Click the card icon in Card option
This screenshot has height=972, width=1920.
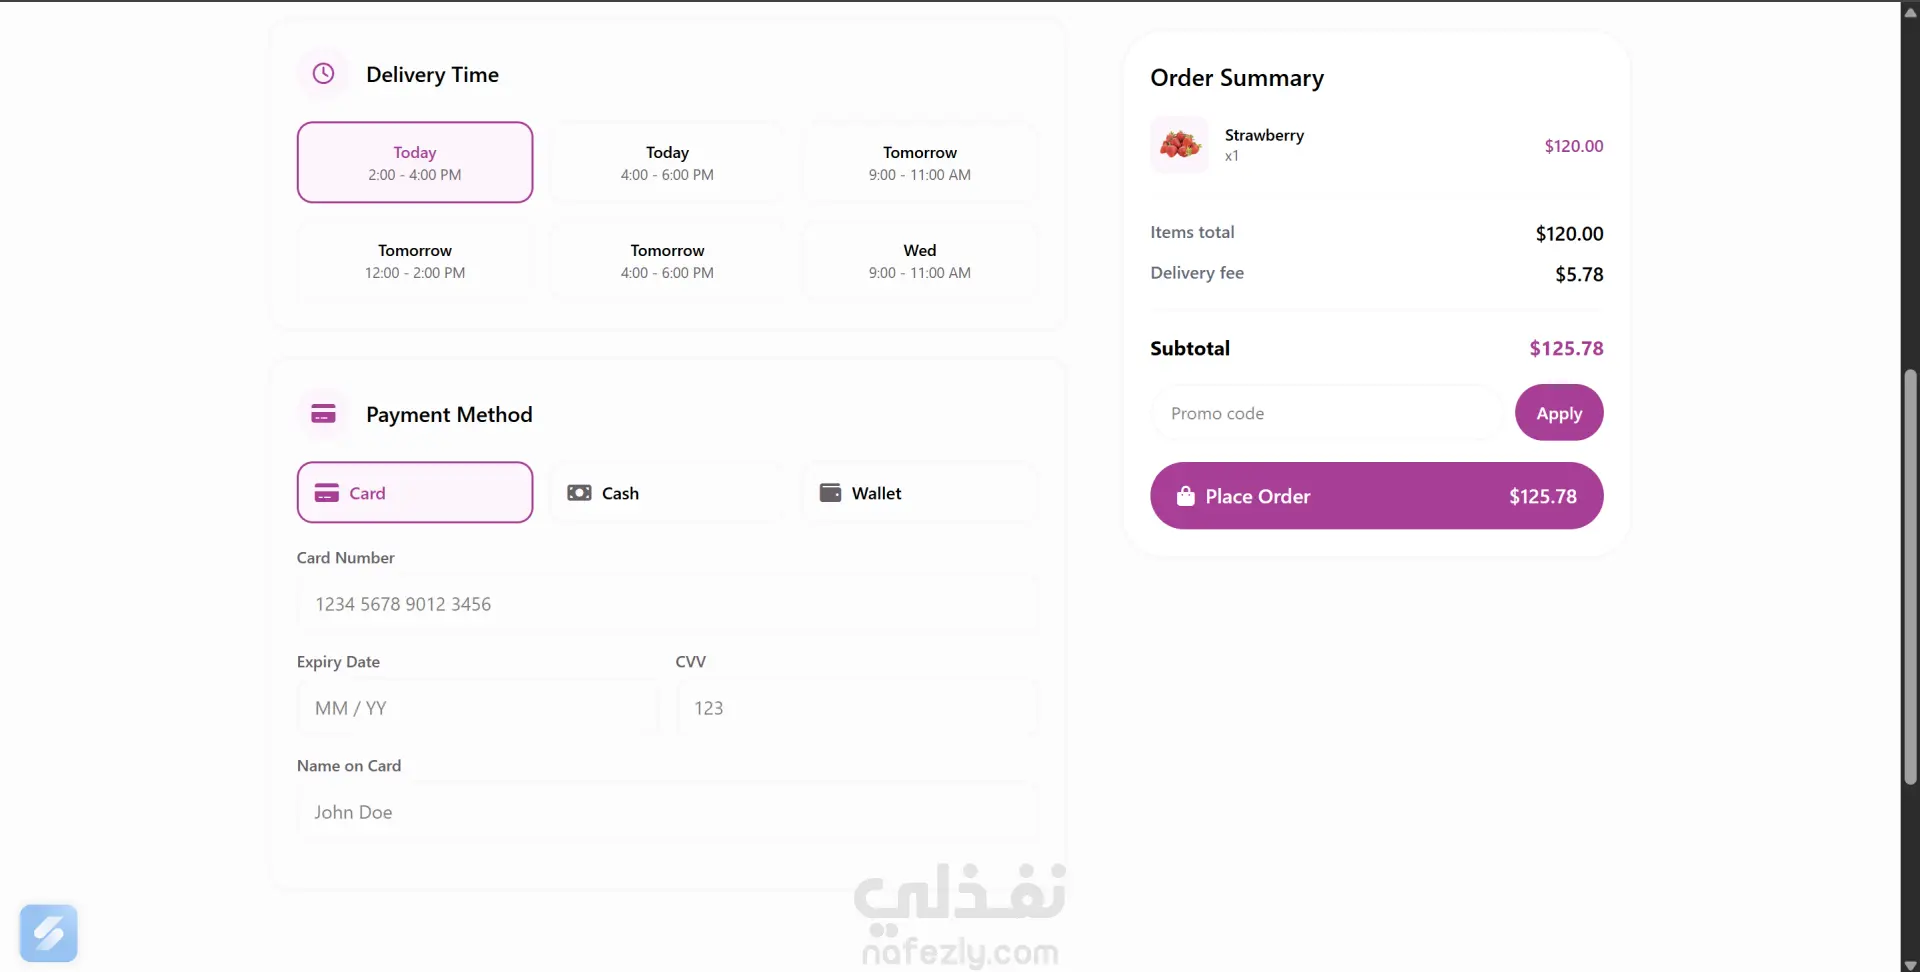point(326,493)
